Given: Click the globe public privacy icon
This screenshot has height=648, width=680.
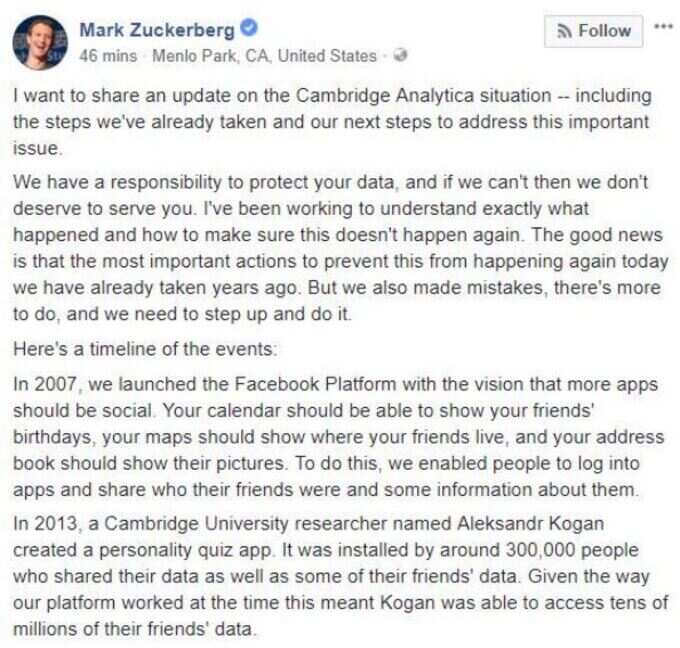Looking at the screenshot, I should [x=400, y=56].
